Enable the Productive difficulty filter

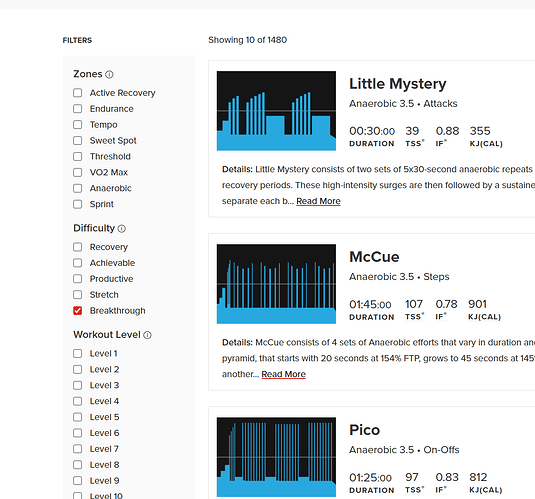(x=77, y=279)
